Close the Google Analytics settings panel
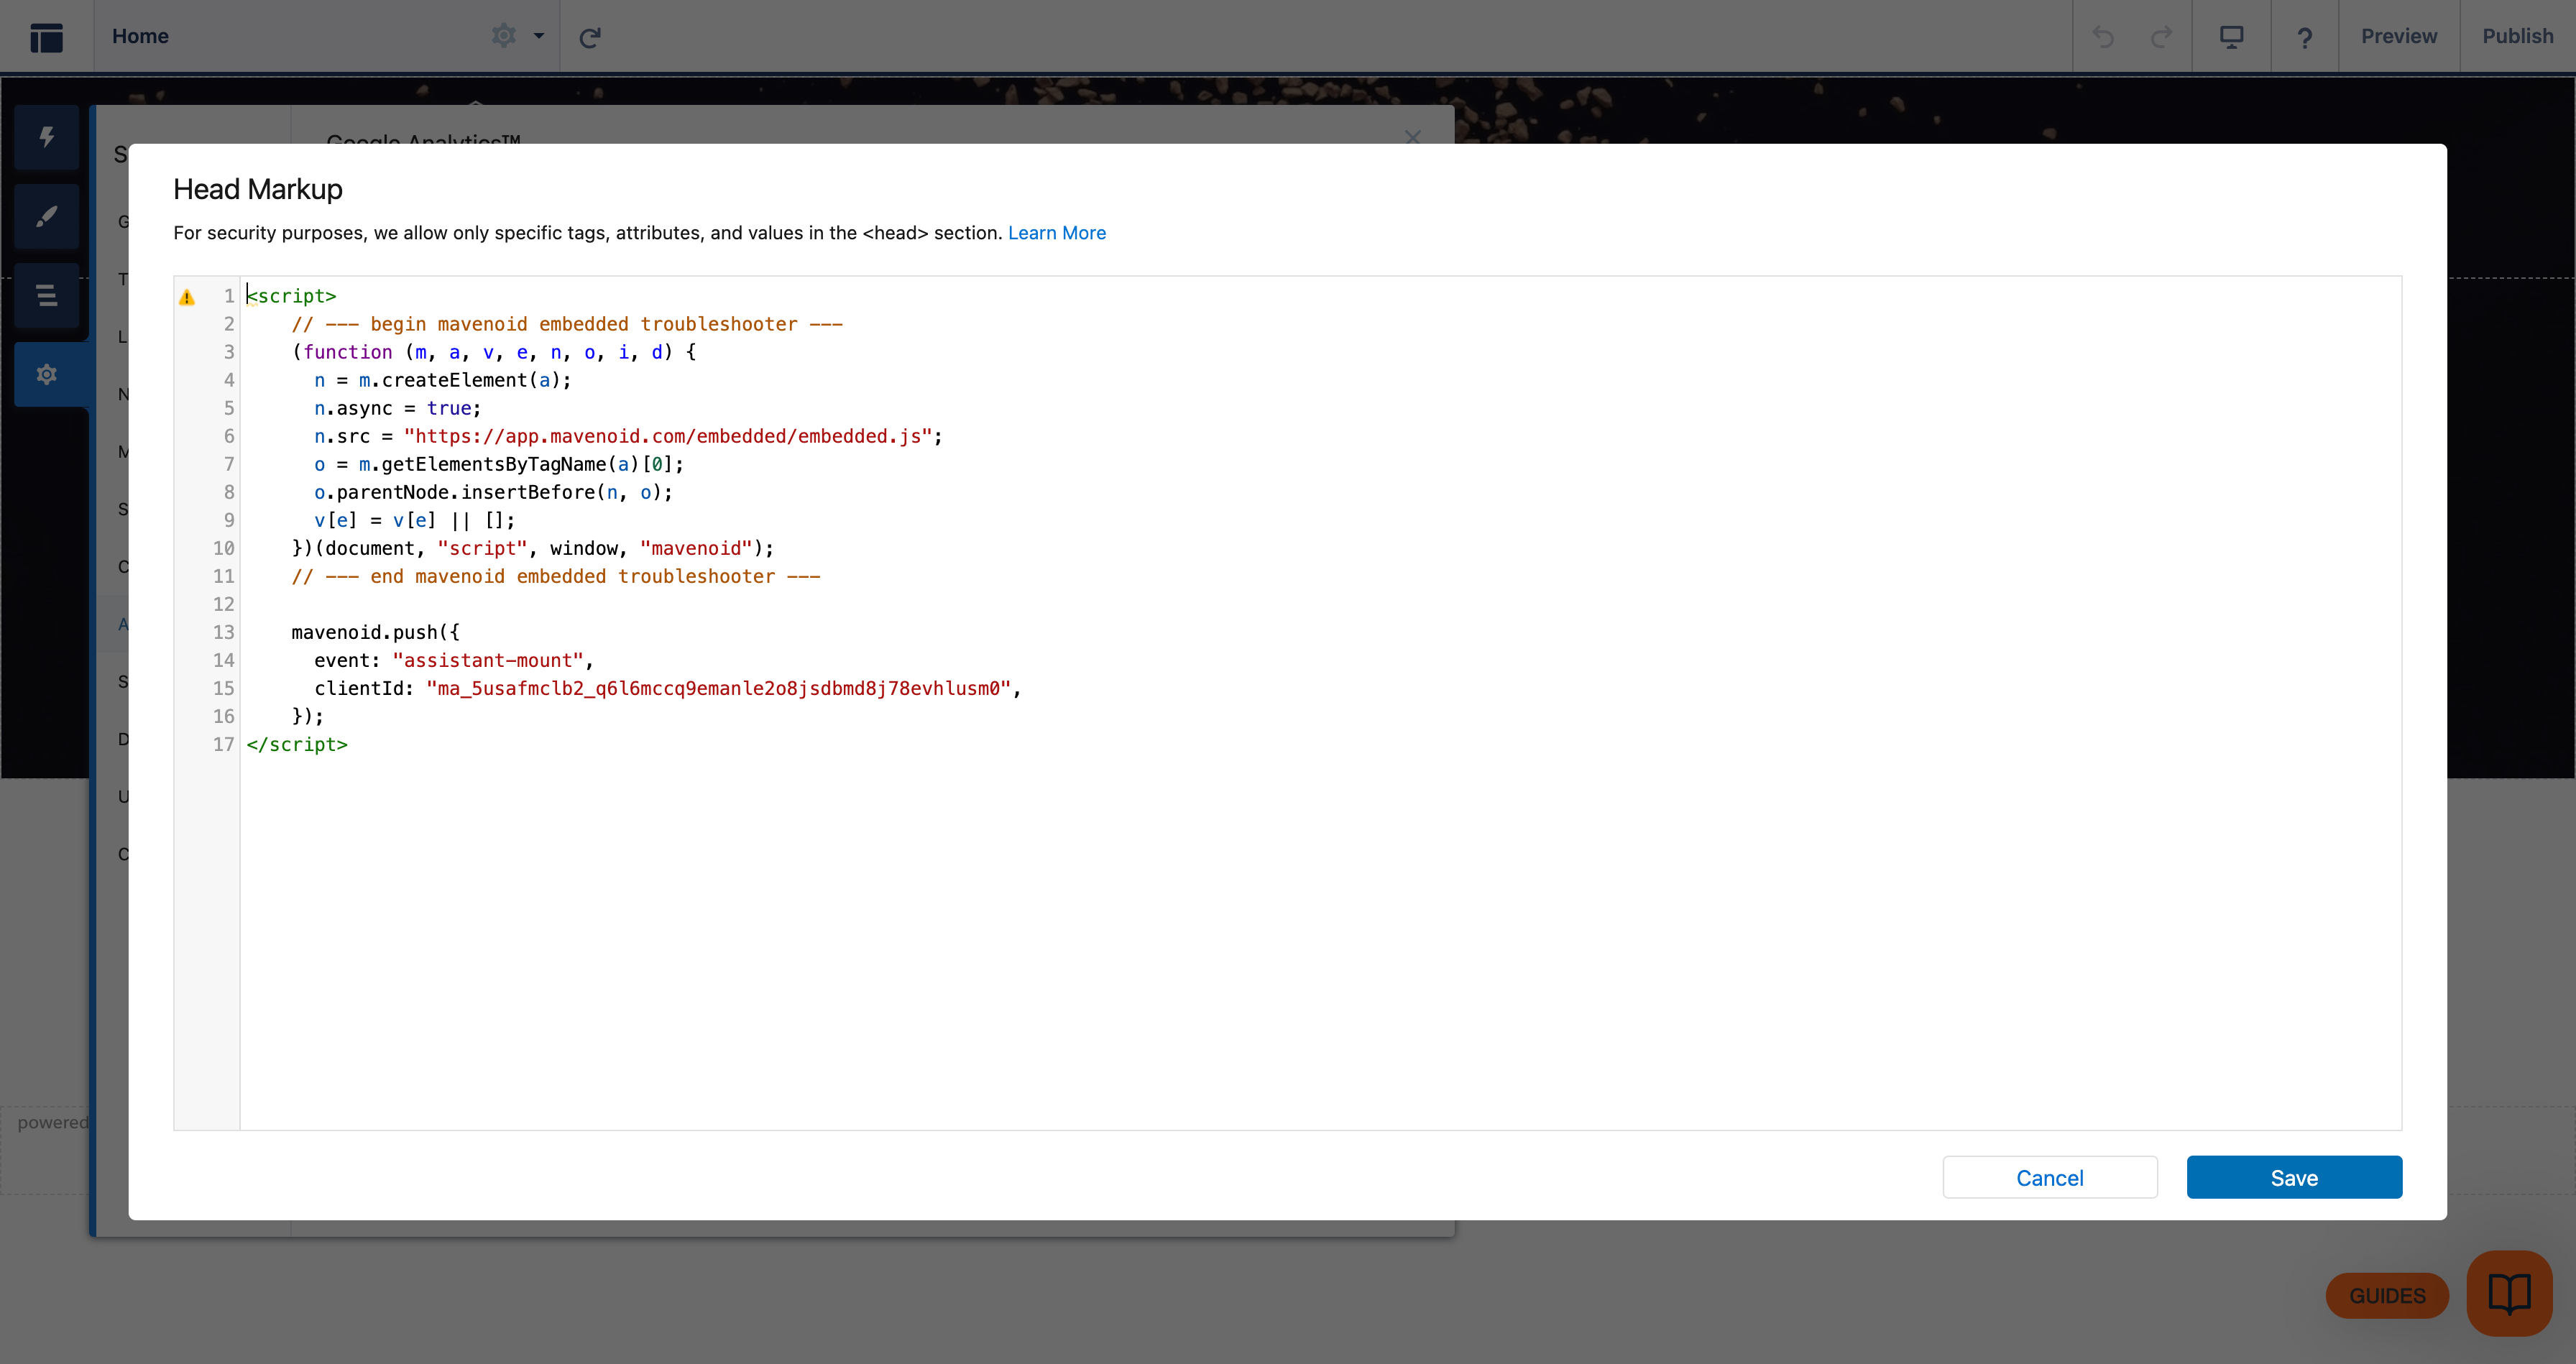Viewport: 2576px width, 1364px height. pyautogui.click(x=1412, y=137)
